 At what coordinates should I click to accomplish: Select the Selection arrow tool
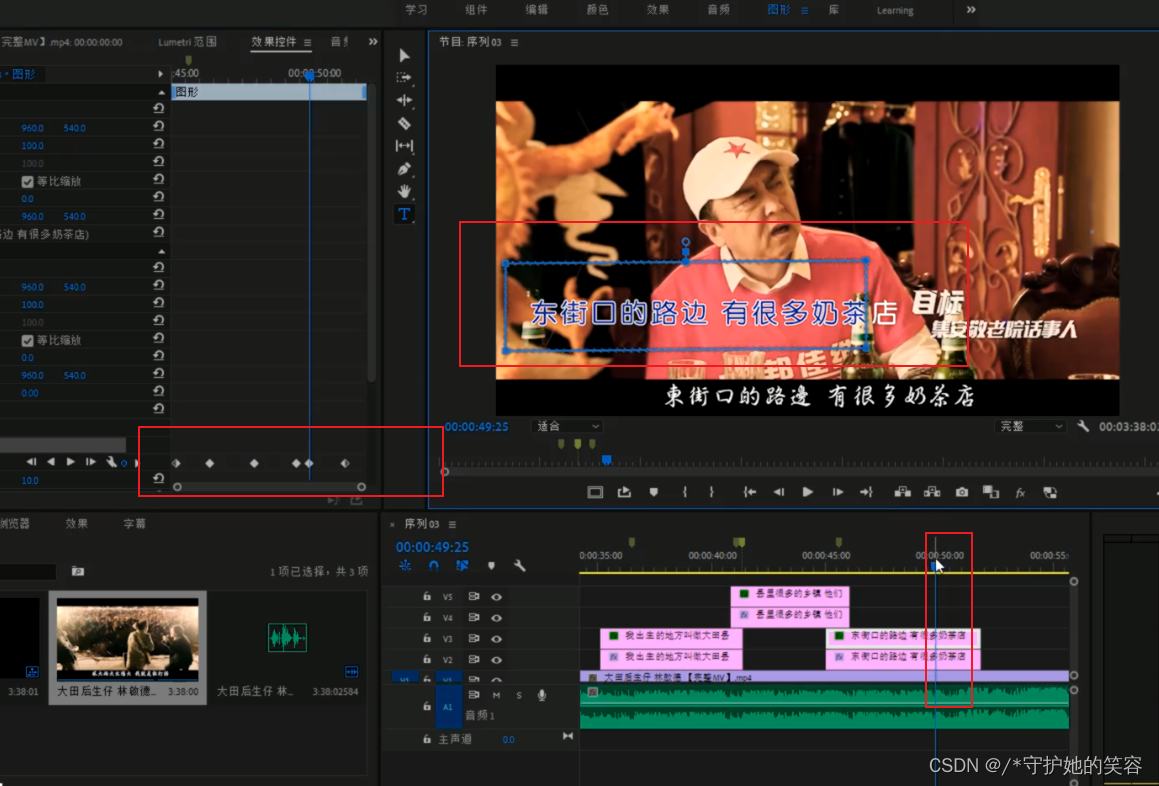click(404, 55)
